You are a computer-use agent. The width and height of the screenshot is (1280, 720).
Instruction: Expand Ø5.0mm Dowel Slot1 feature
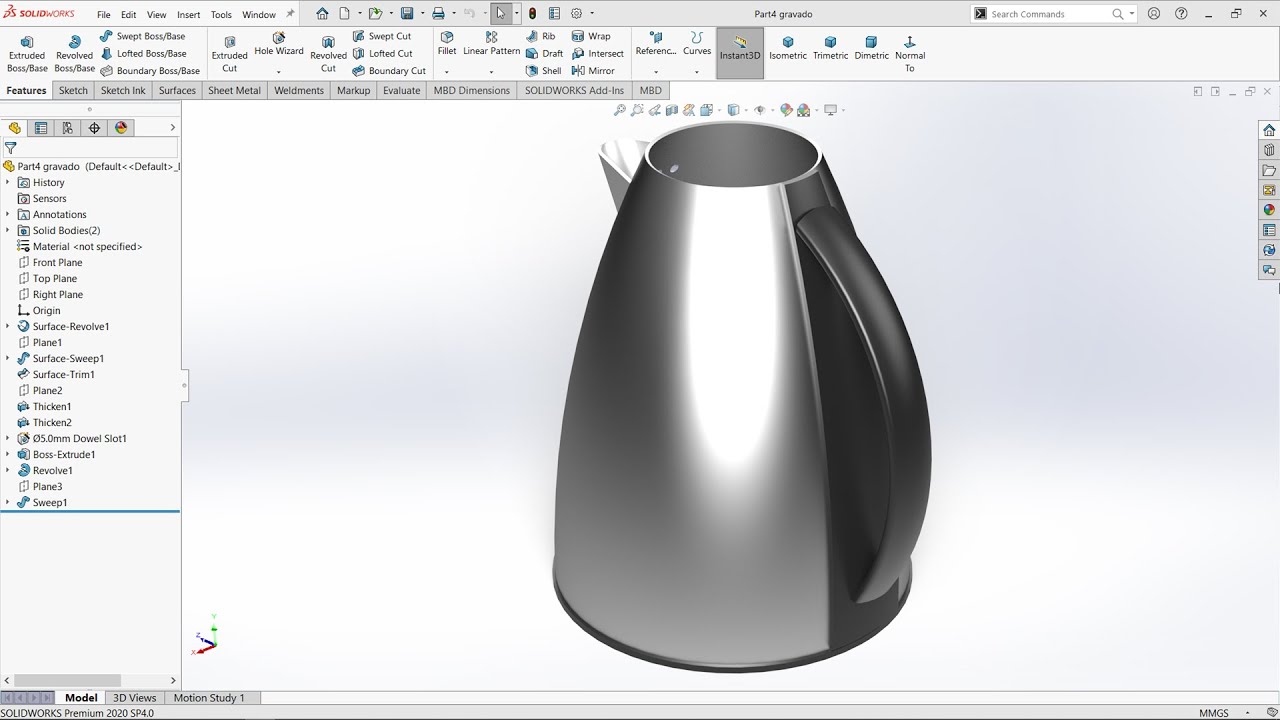click(x=8, y=438)
